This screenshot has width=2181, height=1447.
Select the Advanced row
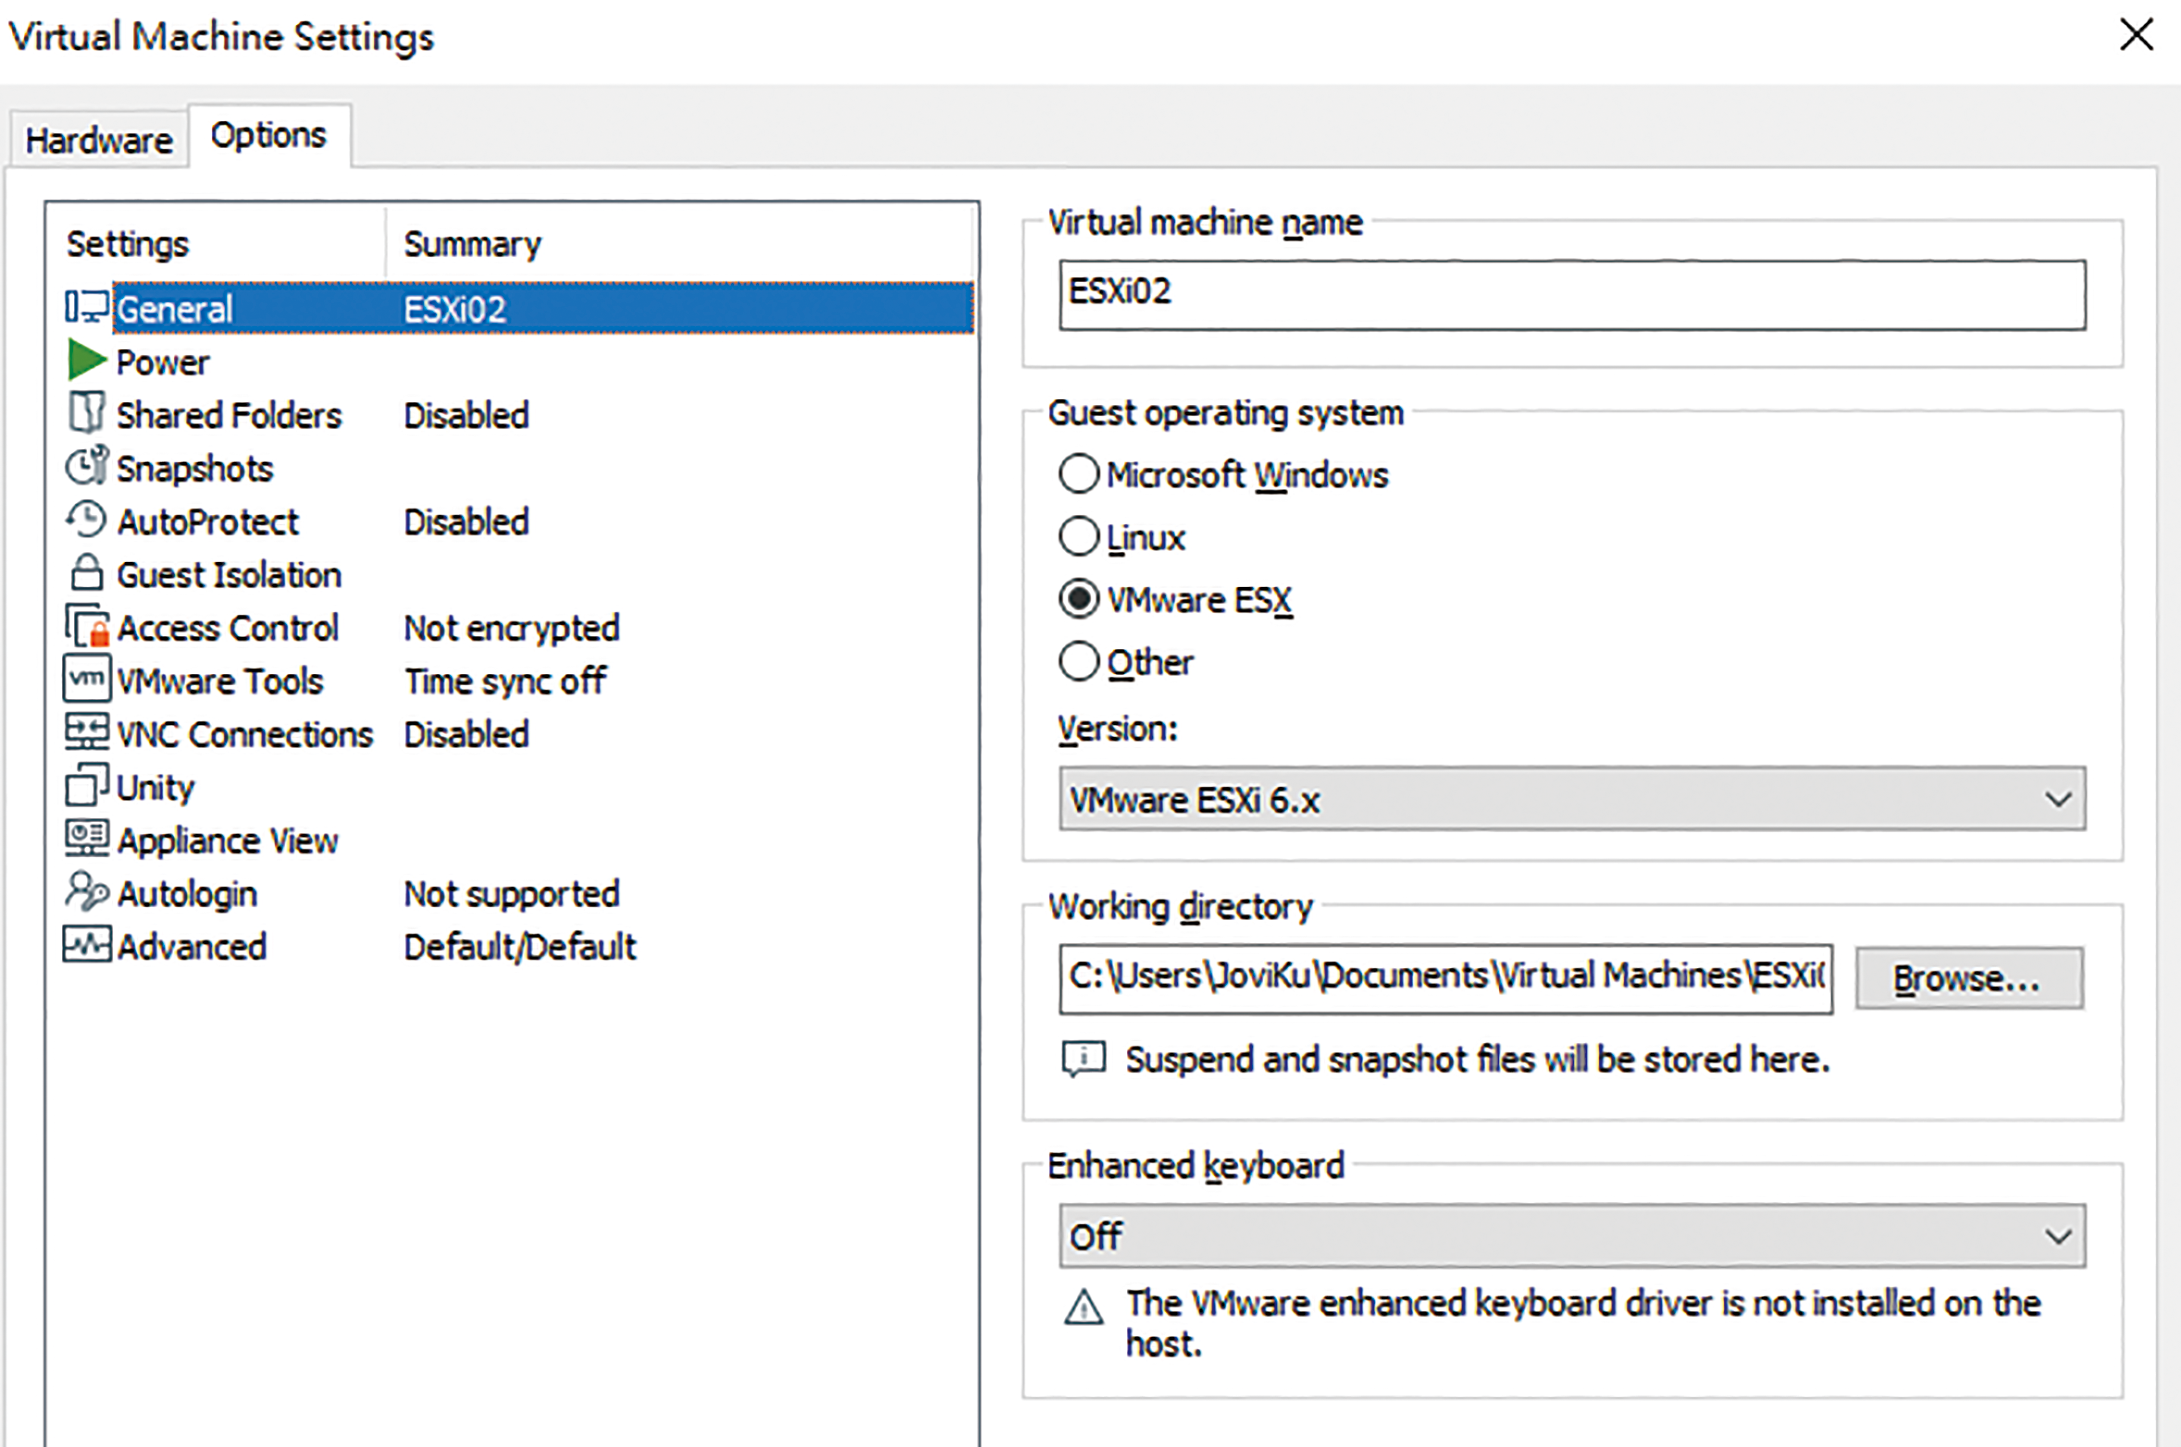[x=518, y=946]
